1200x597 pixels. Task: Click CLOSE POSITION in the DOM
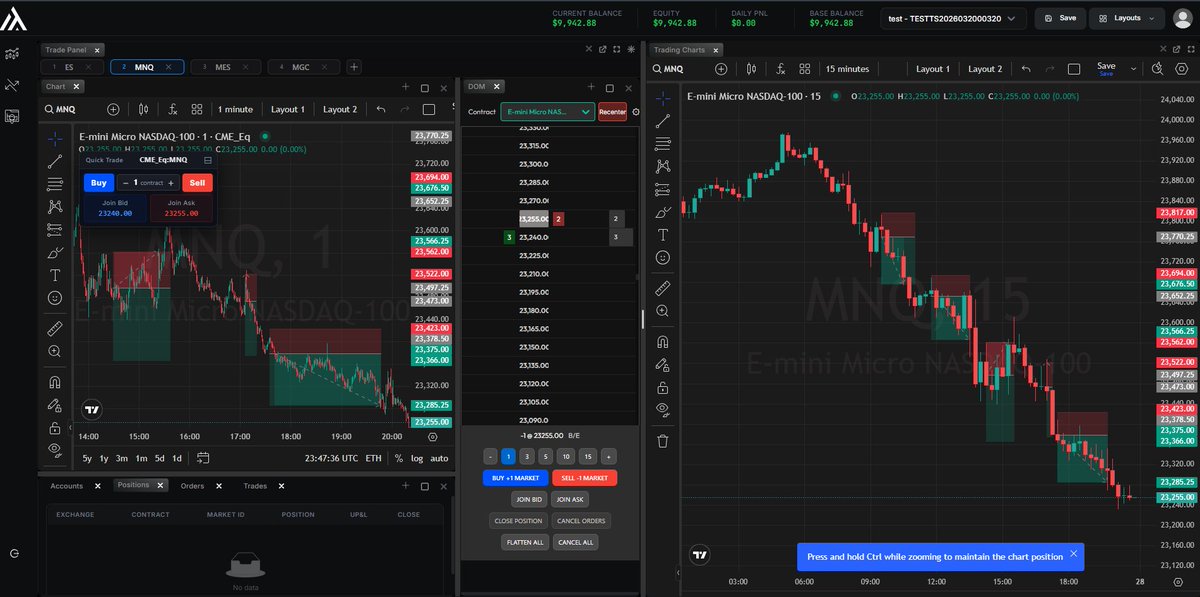point(519,520)
